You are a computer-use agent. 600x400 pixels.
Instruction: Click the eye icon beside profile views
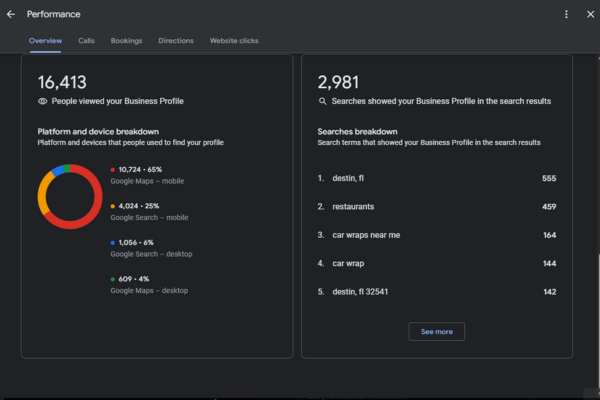[42, 101]
